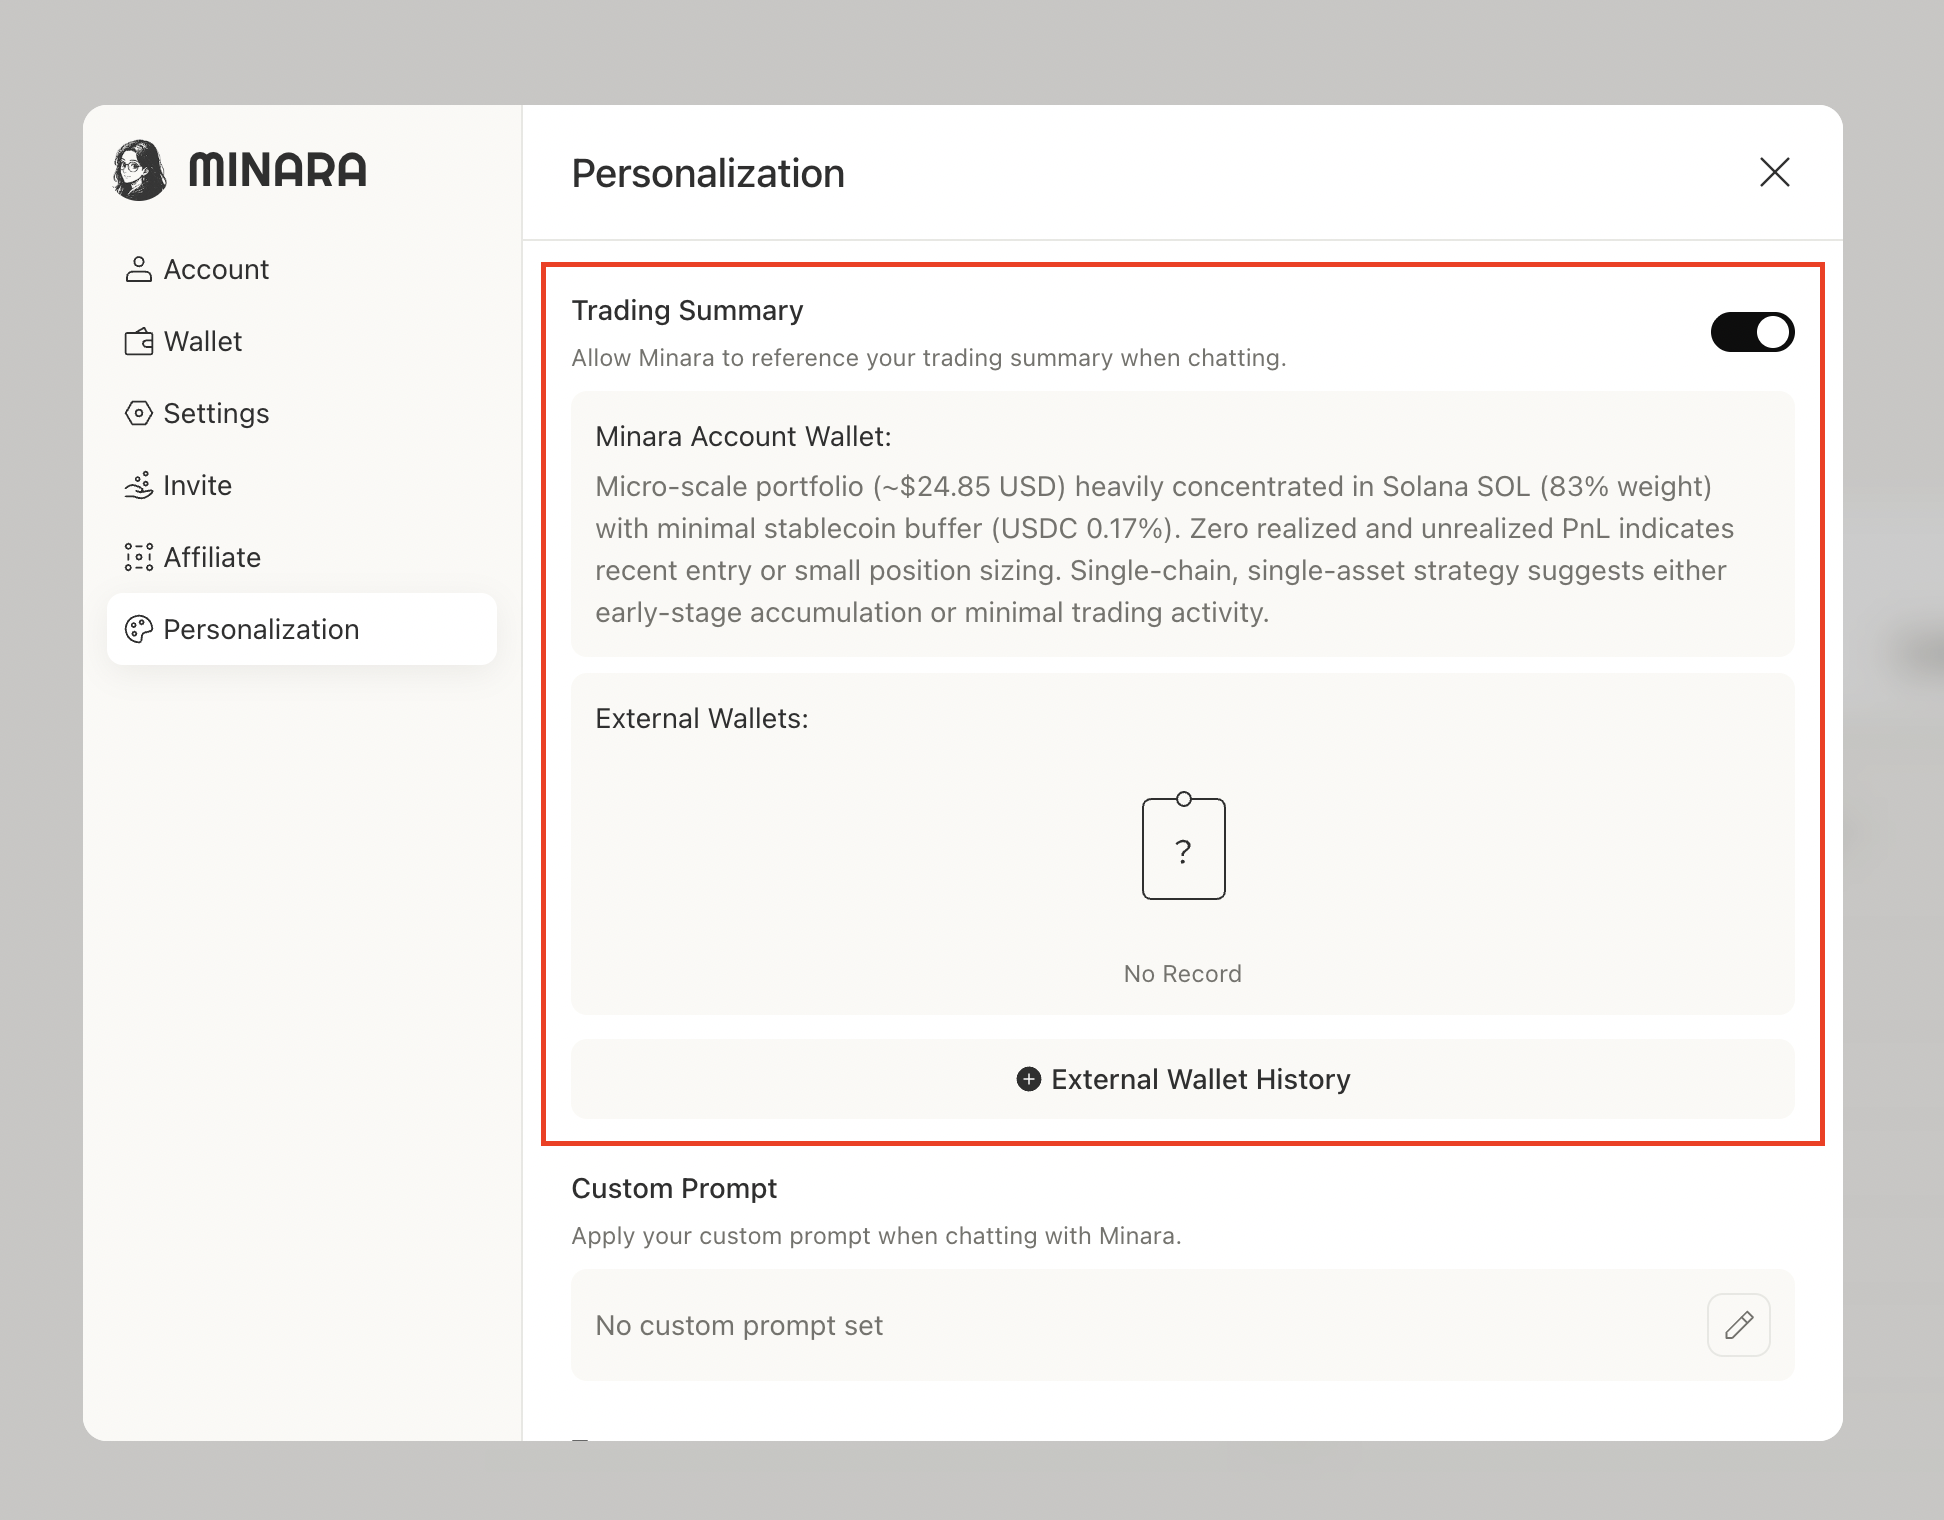Click the Affiliate icon in sidebar

pos(138,557)
